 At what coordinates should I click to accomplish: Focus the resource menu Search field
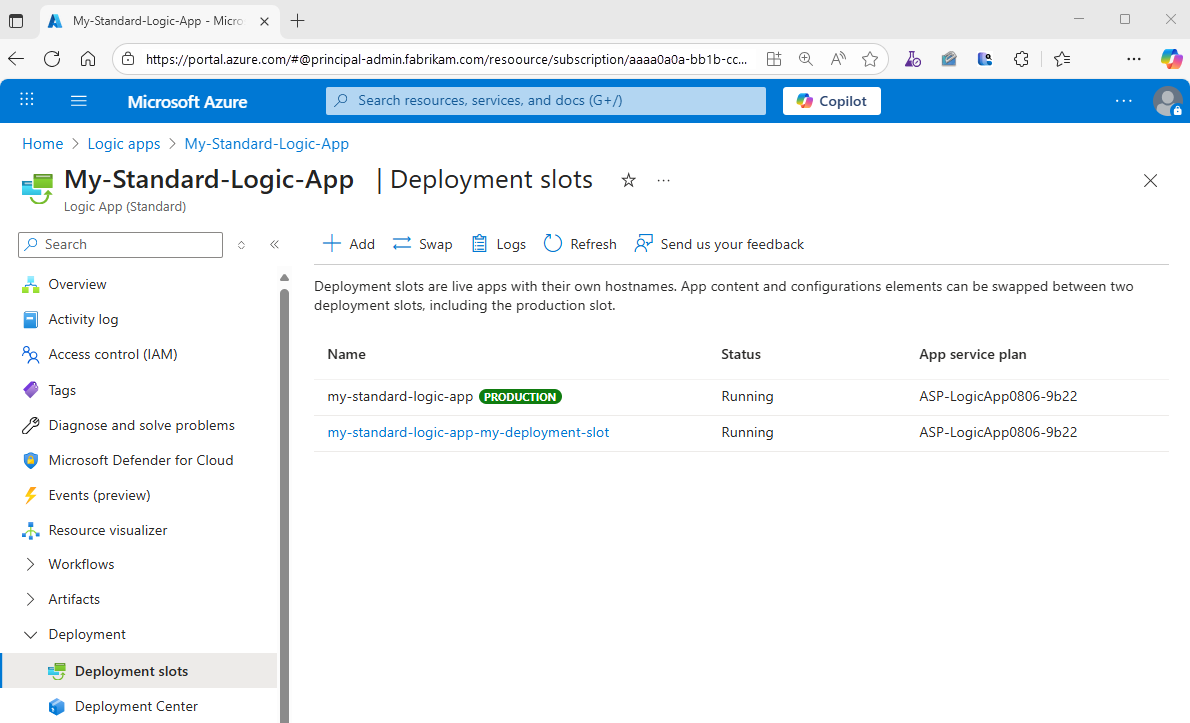pyautogui.click(x=121, y=244)
